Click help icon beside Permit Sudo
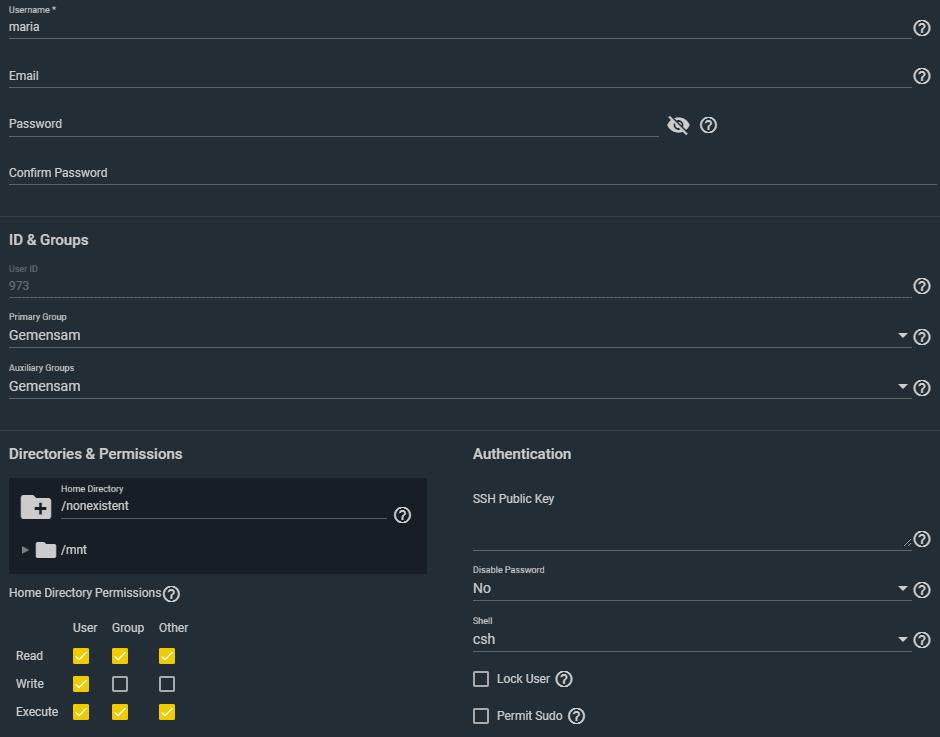940x737 pixels. click(x=576, y=716)
